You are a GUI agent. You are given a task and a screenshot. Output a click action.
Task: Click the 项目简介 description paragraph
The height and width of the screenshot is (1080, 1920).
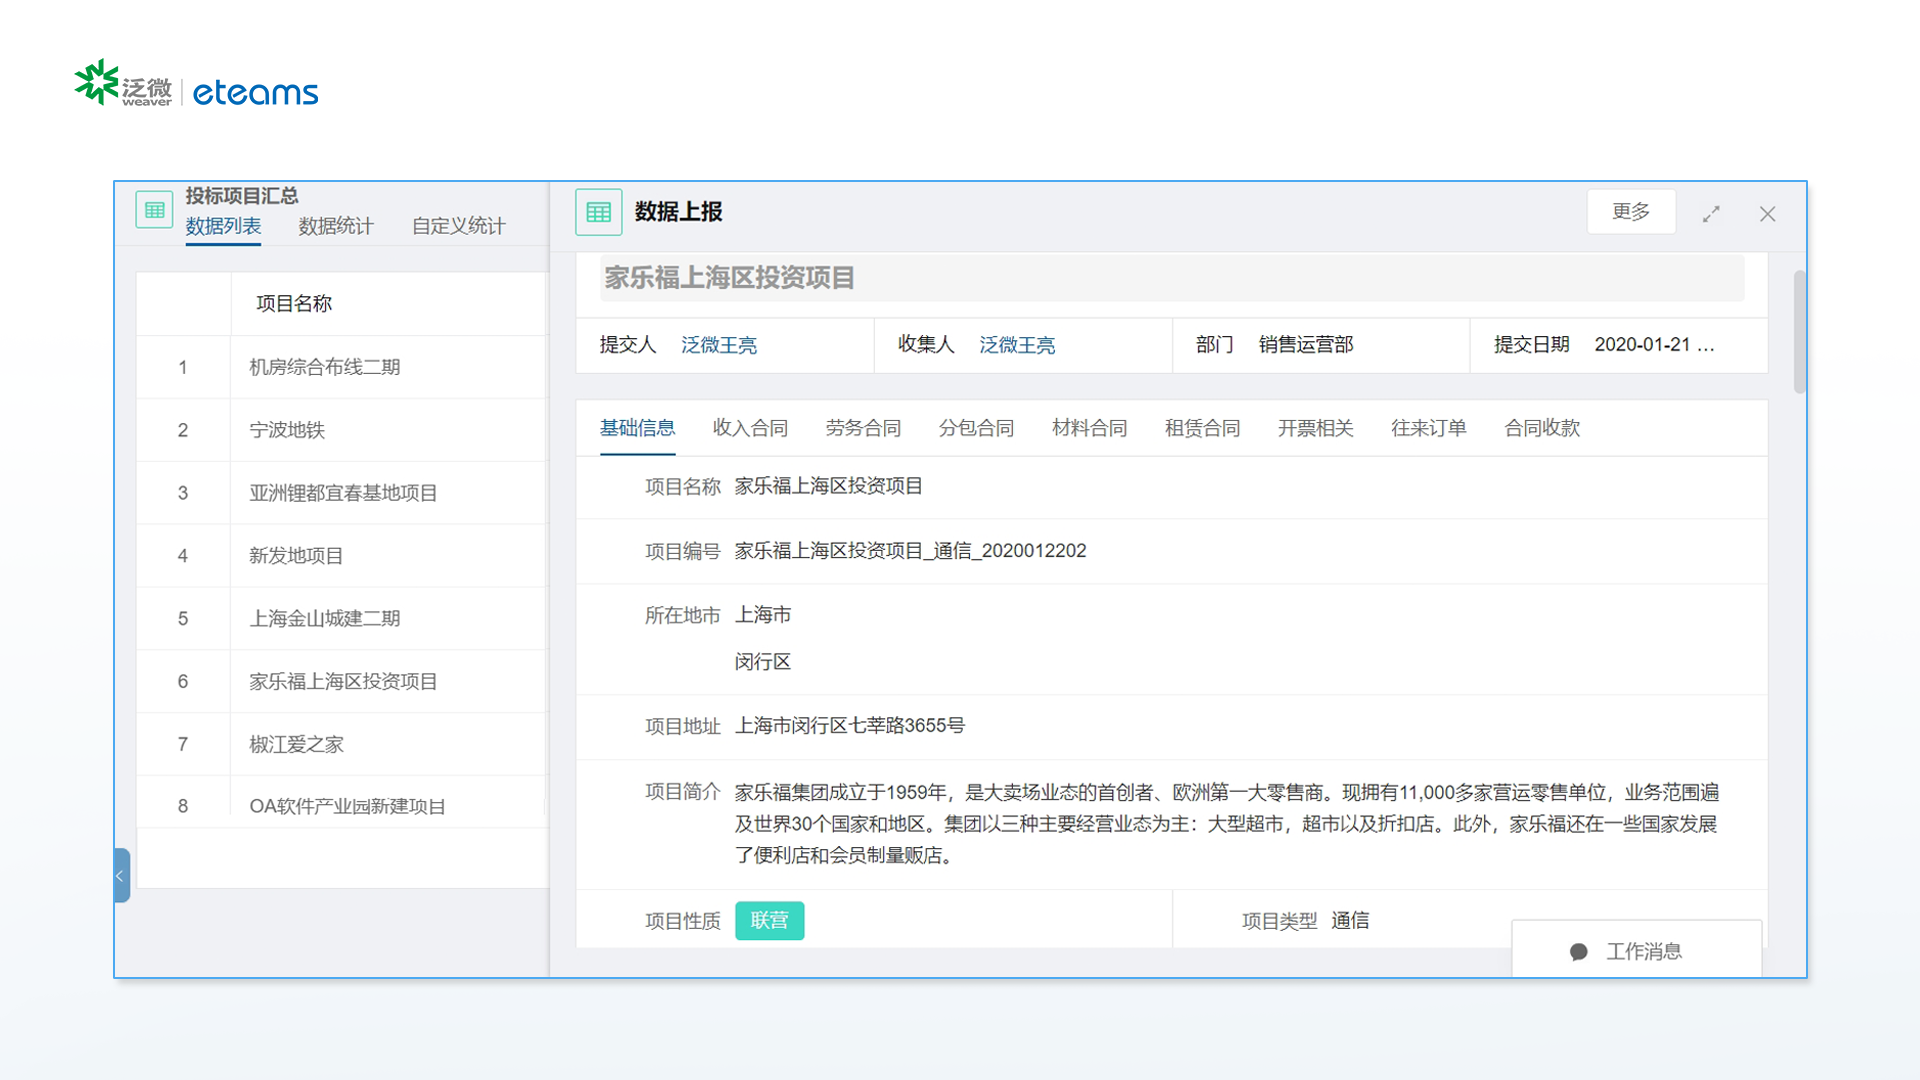coord(1227,824)
